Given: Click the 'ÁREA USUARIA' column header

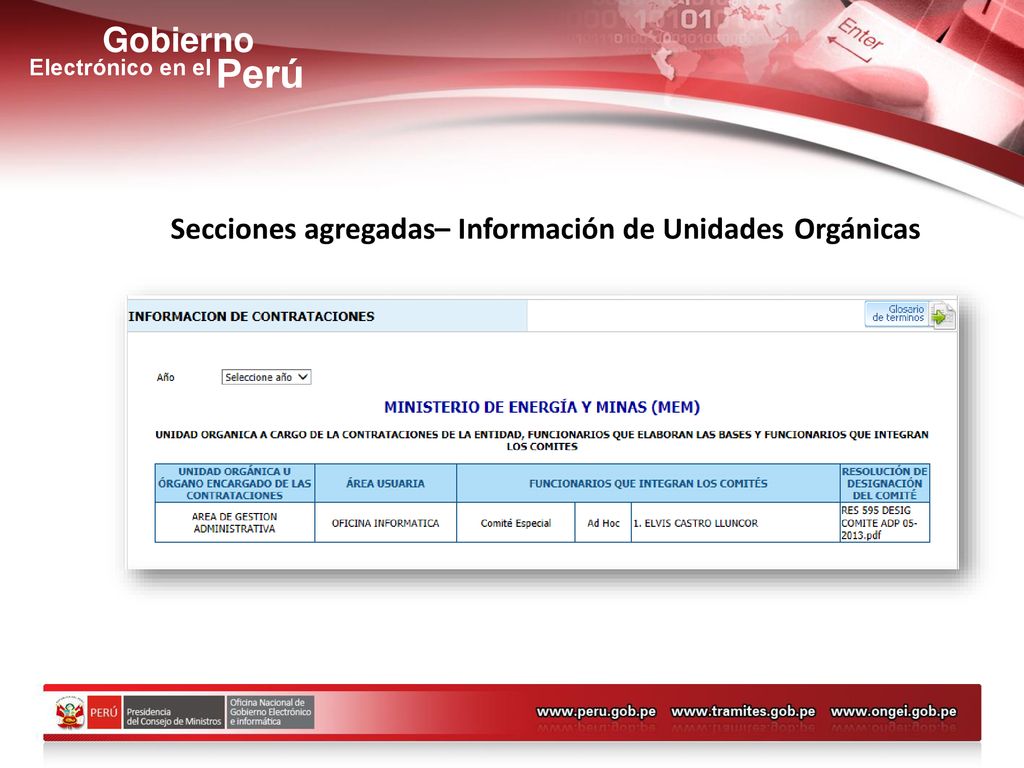Looking at the screenshot, I should click(385, 483).
